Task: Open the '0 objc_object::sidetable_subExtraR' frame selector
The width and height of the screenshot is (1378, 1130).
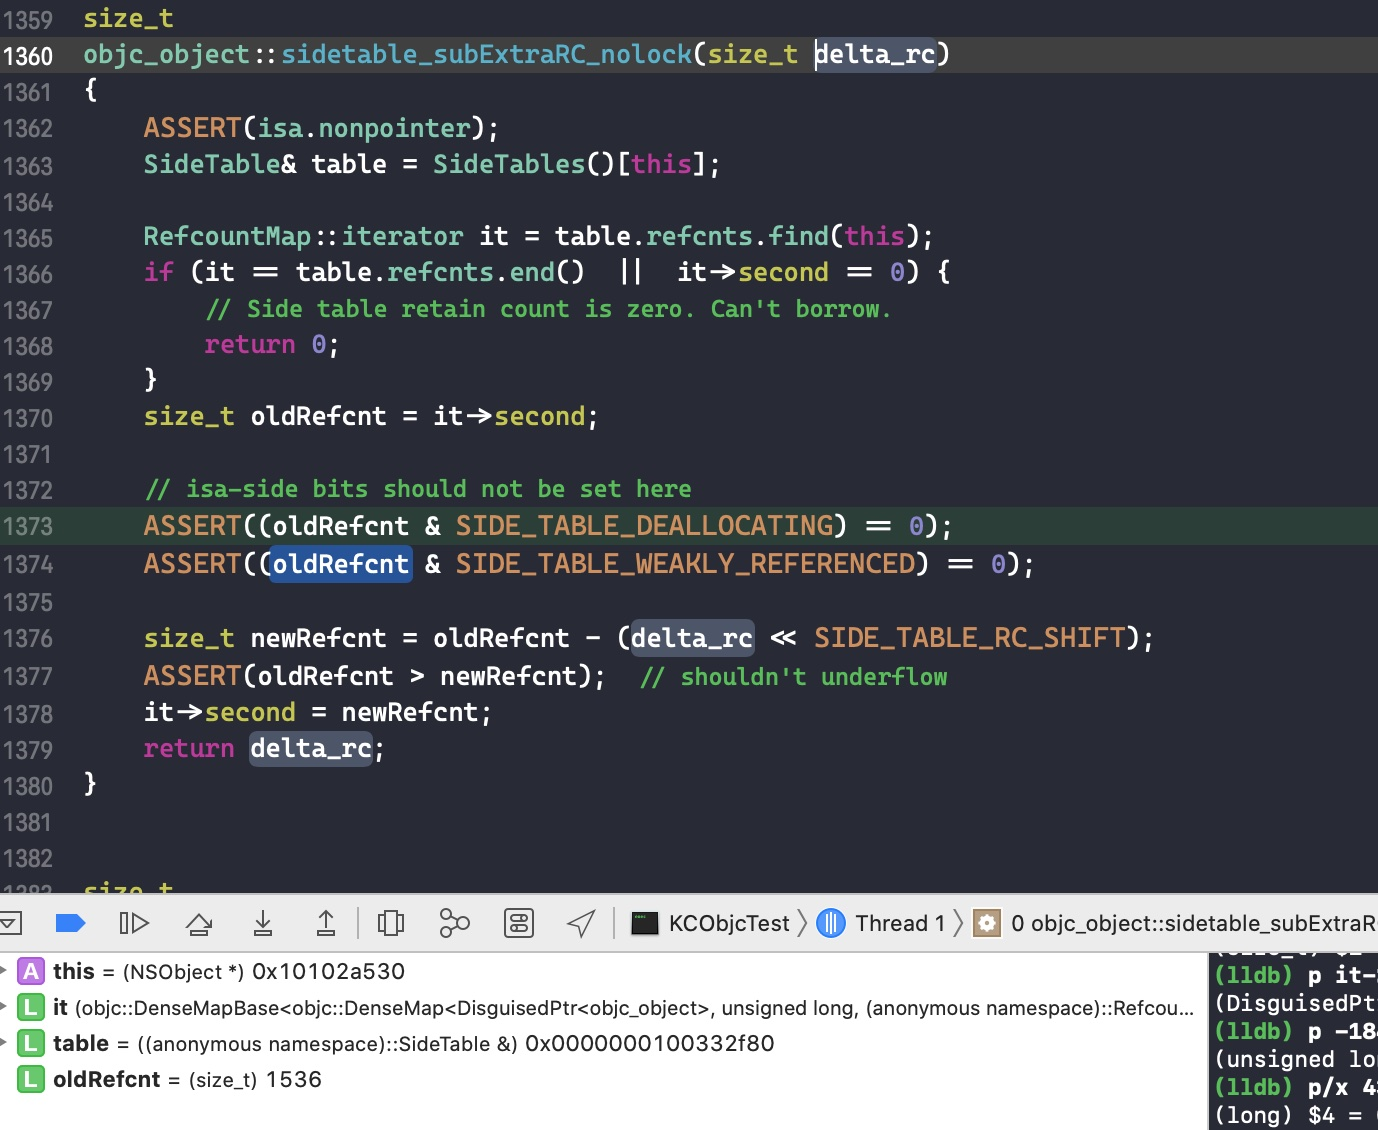Action: 1176,923
